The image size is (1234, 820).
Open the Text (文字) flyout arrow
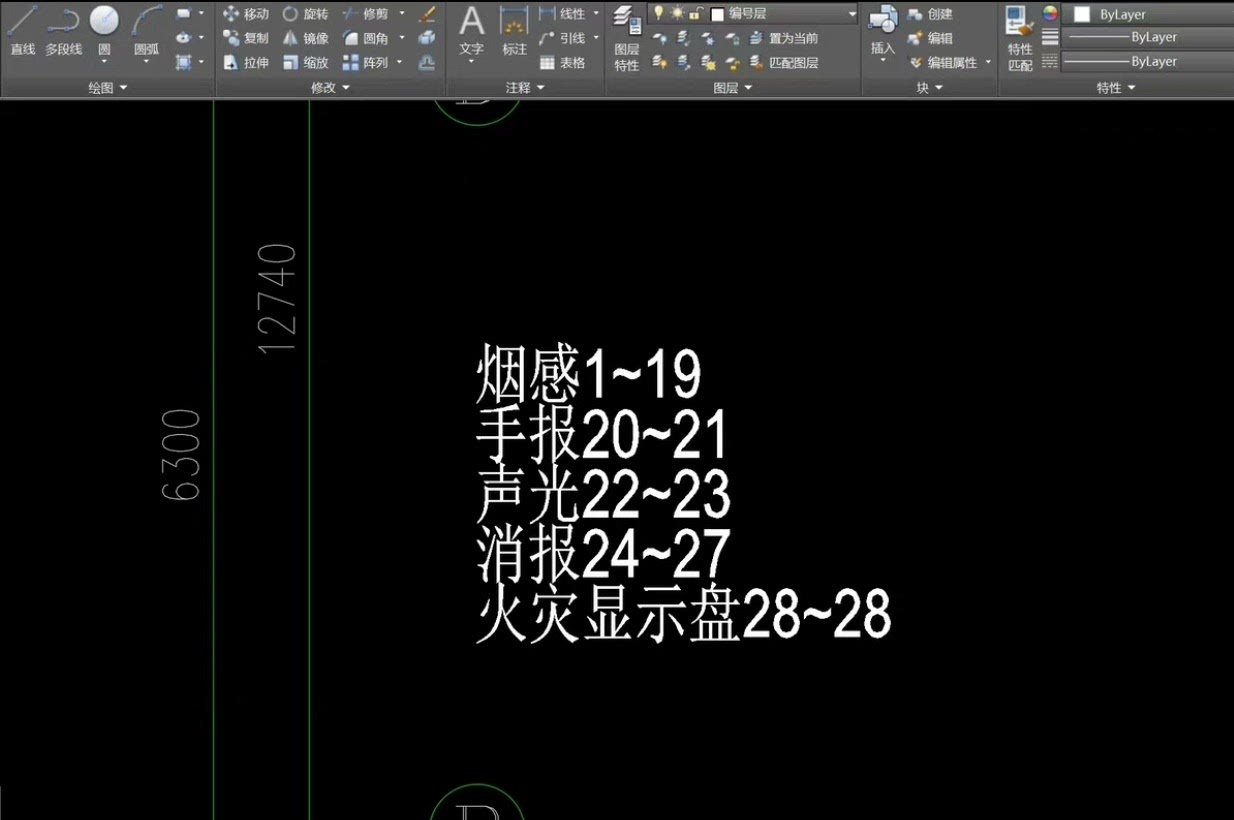[470, 60]
